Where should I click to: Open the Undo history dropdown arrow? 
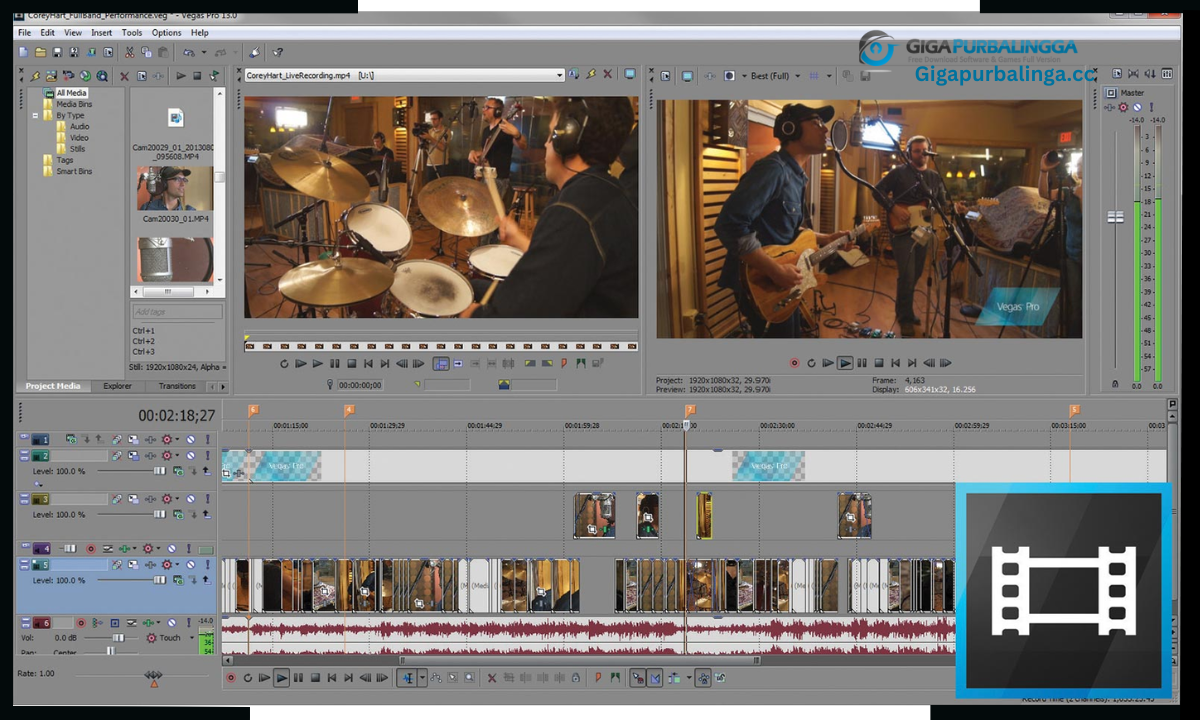(x=204, y=52)
